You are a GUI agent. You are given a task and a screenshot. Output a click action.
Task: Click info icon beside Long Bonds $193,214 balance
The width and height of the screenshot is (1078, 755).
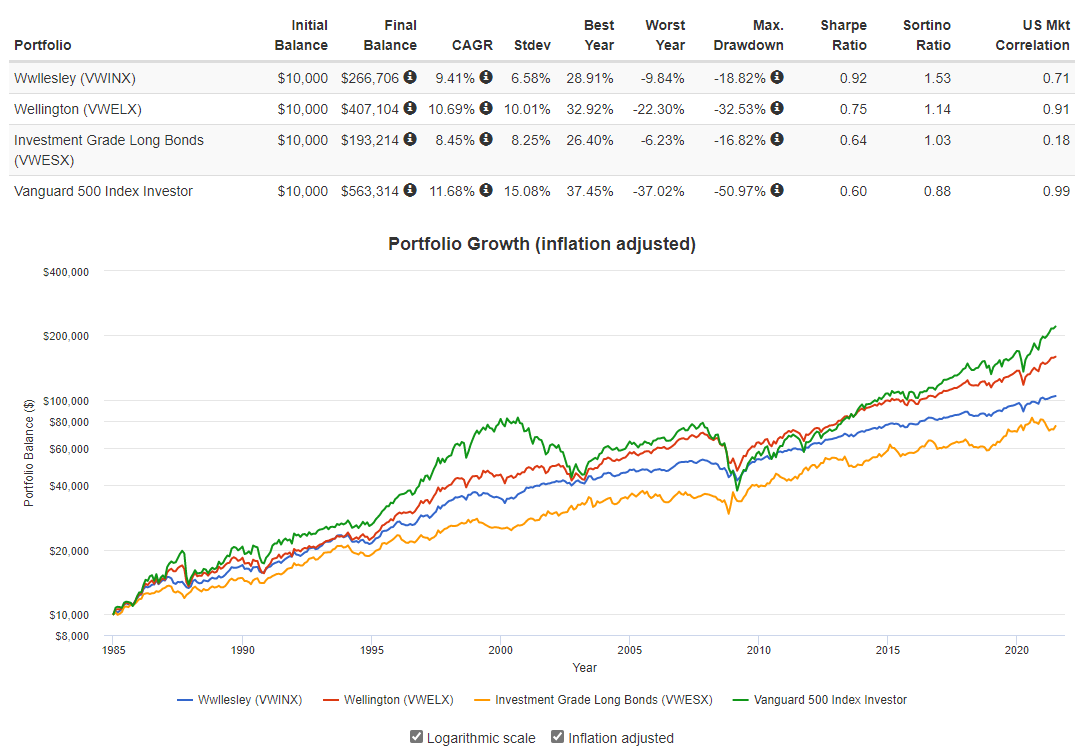click(410, 139)
